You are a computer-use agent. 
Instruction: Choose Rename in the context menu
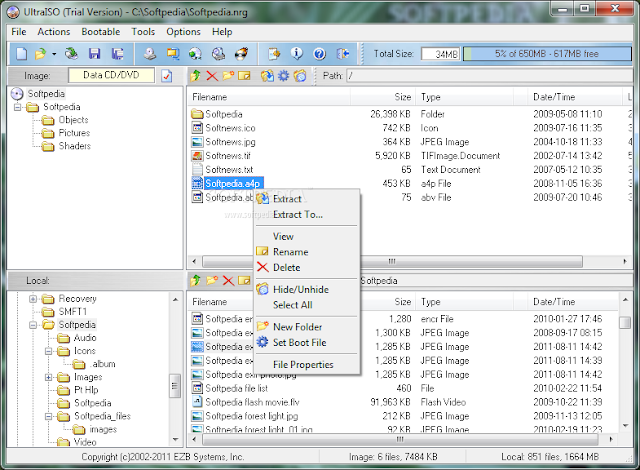coord(307,252)
